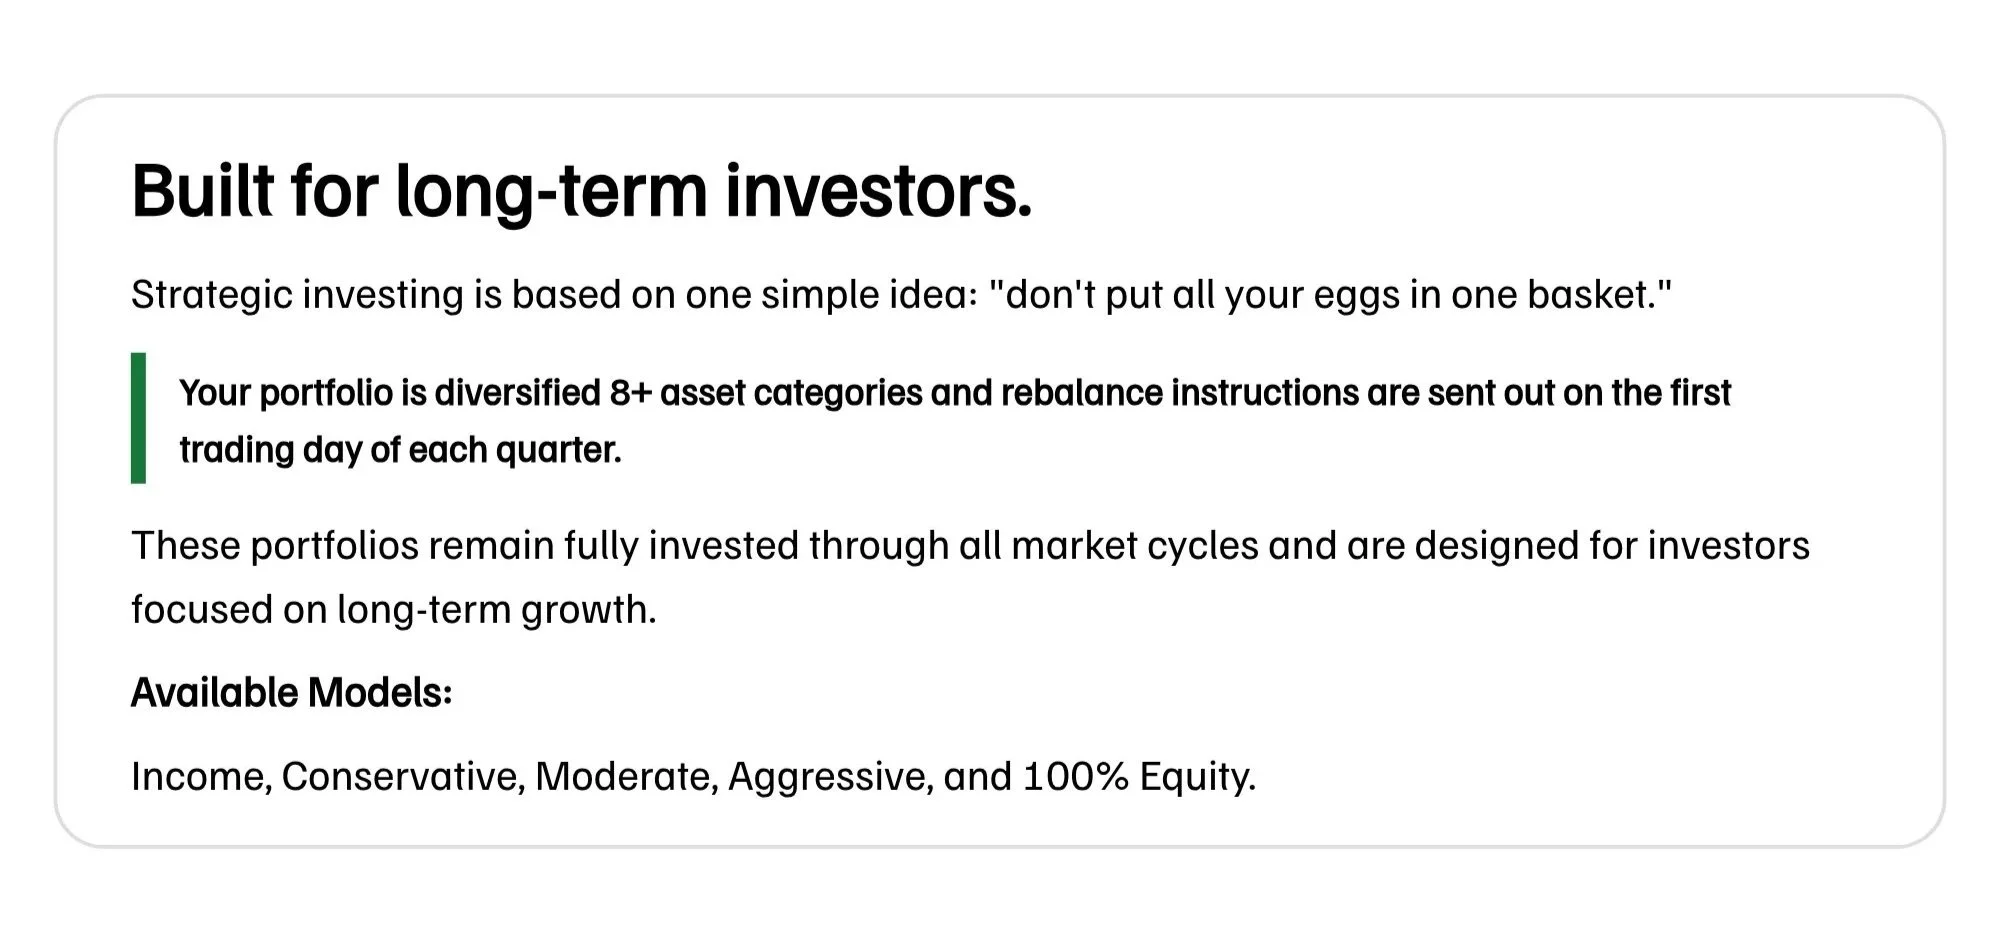Select the quoted phrase about eggs in one basket
The height and width of the screenshot is (945, 2000).
(x=1329, y=295)
